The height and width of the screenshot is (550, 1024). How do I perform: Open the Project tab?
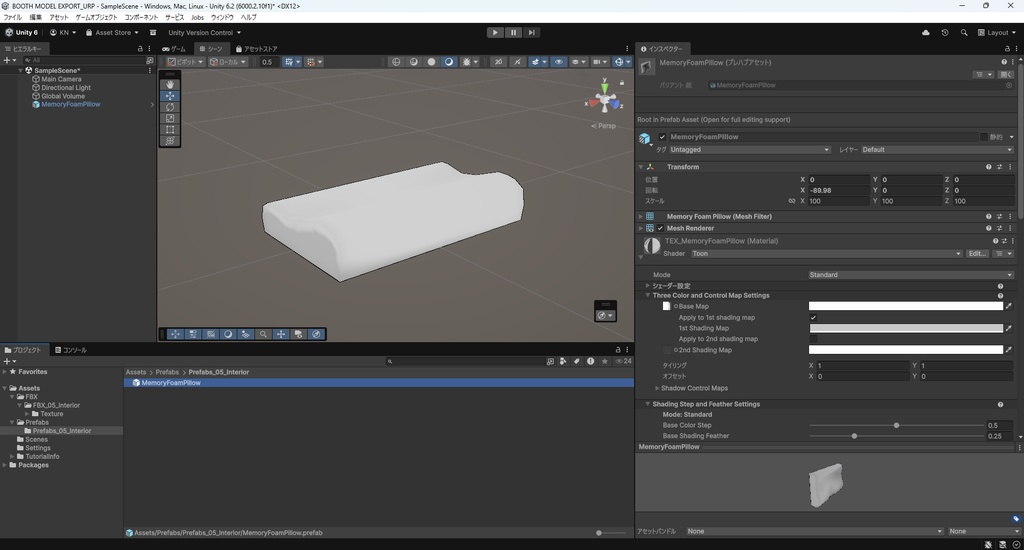[24, 350]
